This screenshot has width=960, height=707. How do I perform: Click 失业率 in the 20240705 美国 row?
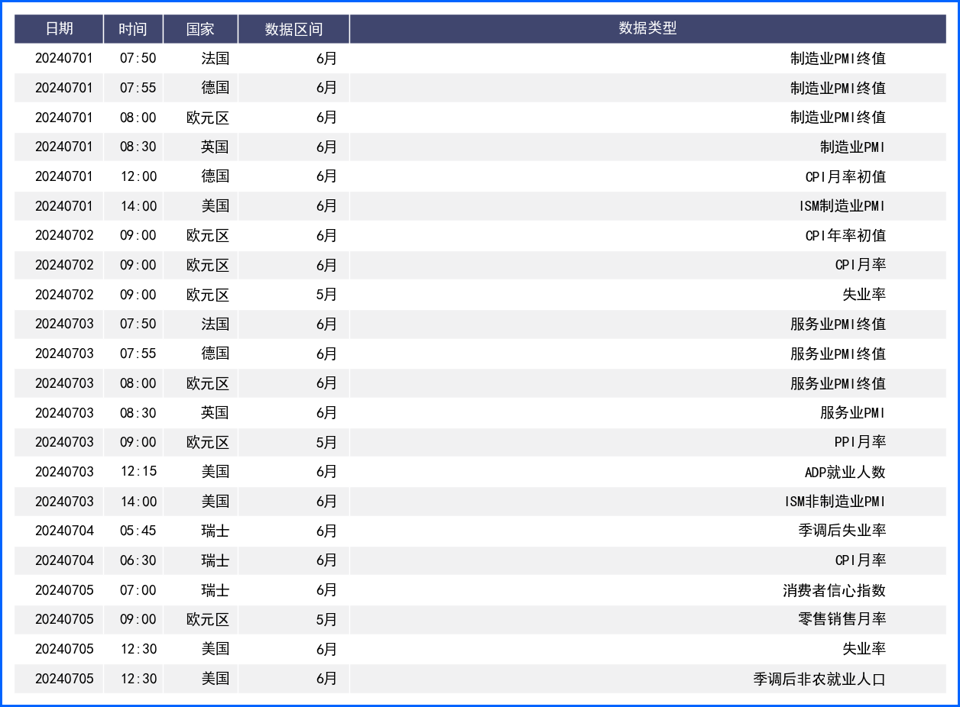click(864, 649)
